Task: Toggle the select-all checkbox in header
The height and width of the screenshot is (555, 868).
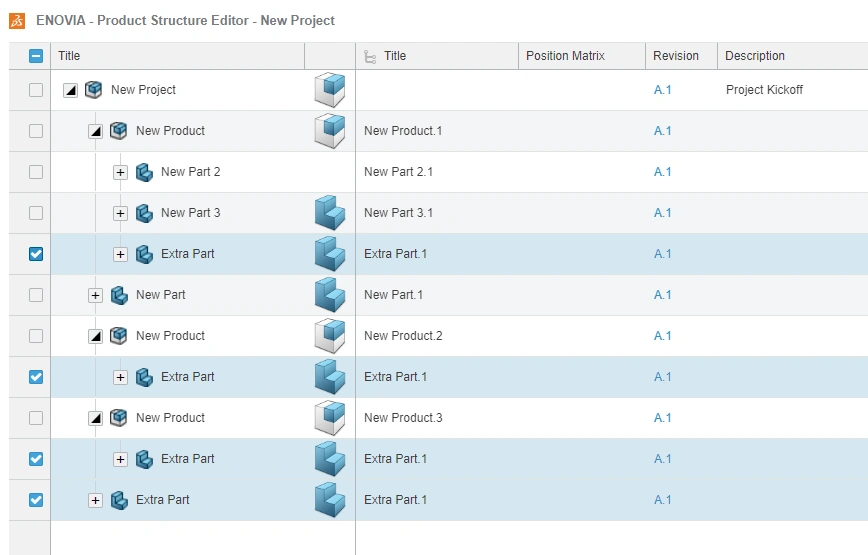Action: click(x=36, y=57)
